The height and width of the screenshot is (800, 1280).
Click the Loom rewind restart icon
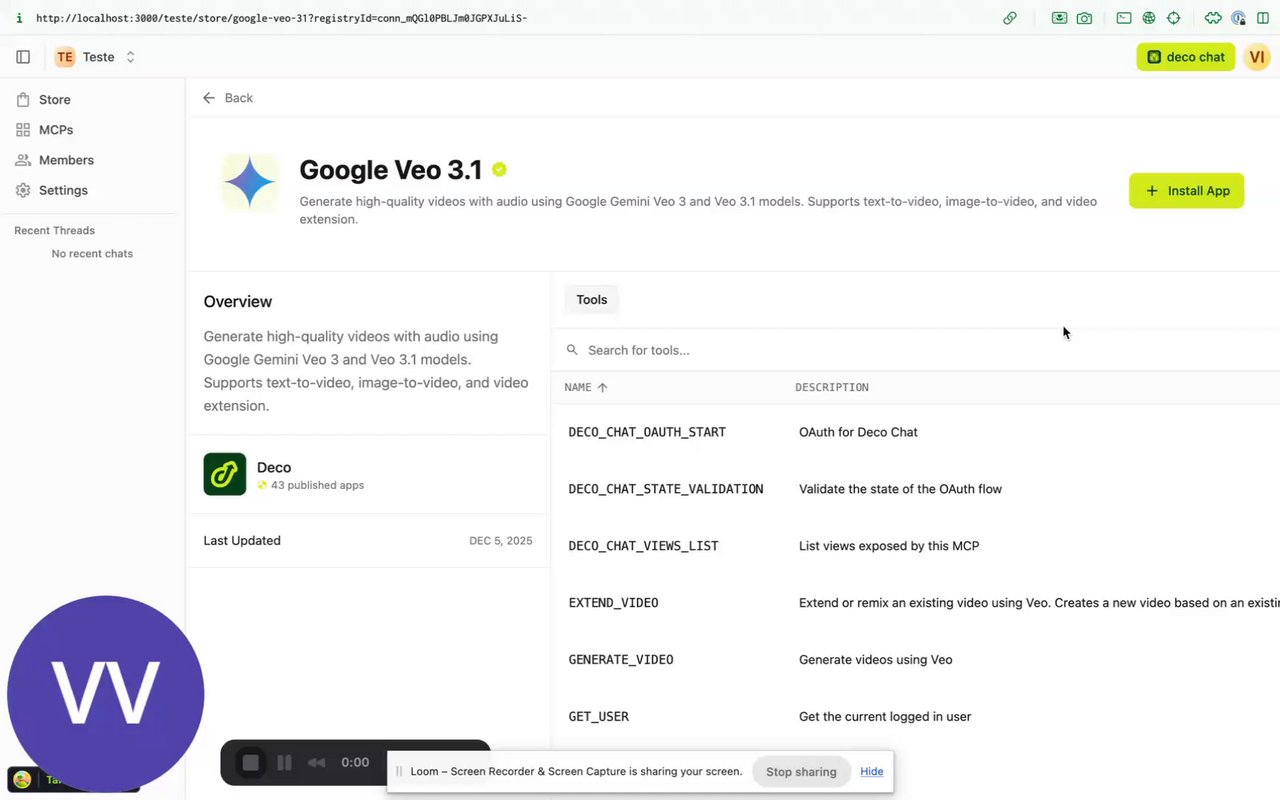coord(316,763)
